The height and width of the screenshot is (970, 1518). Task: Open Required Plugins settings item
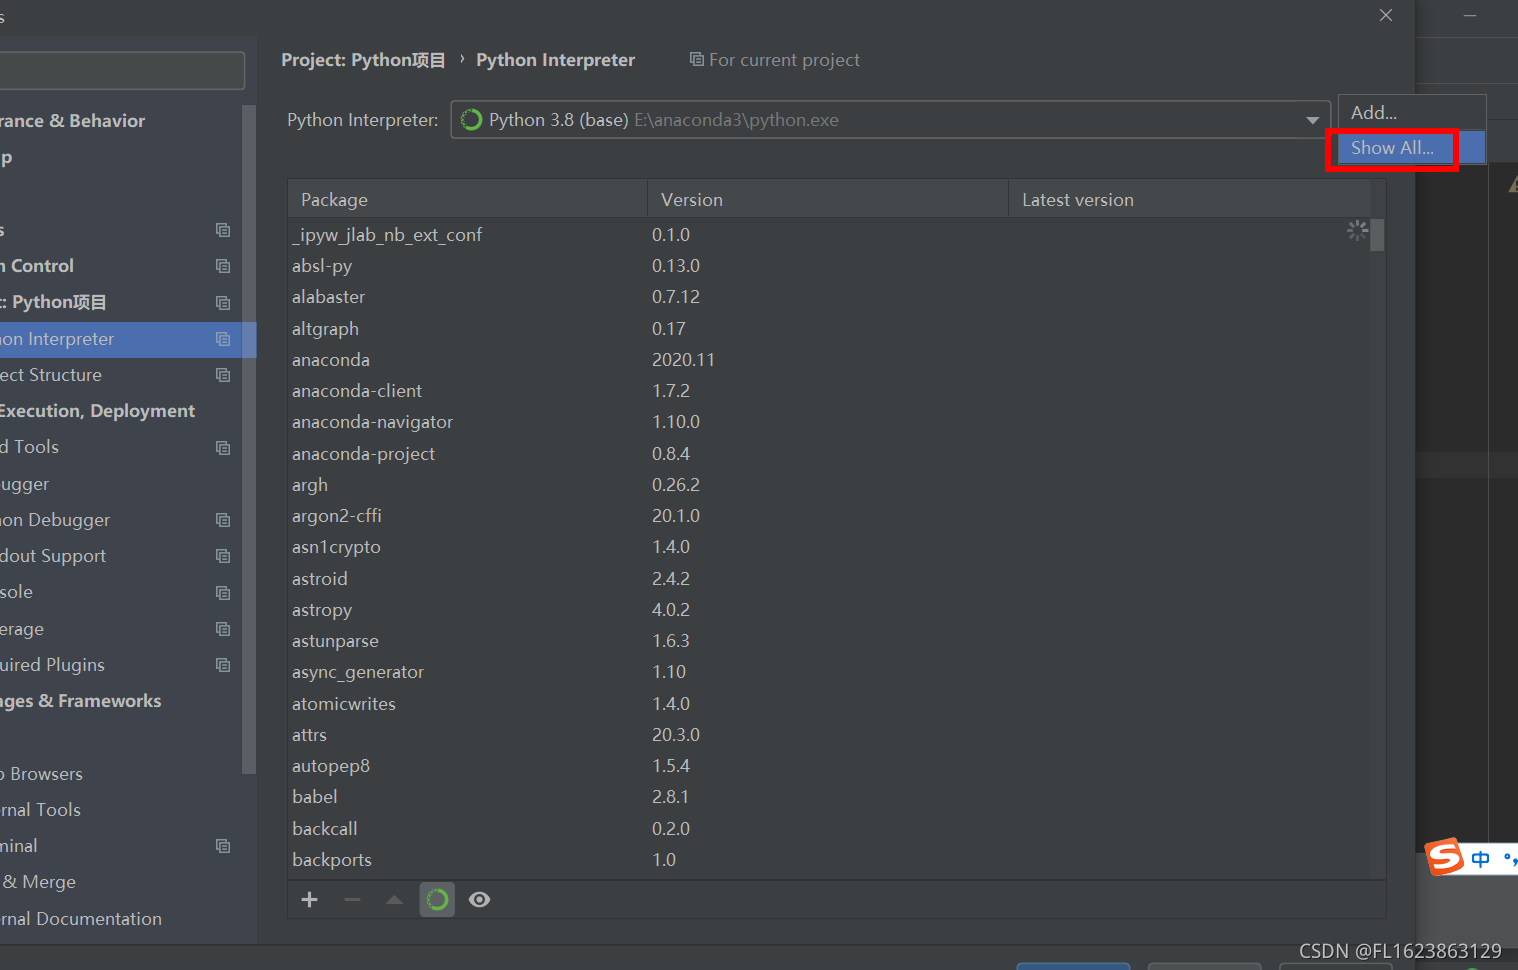tap(120, 665)
